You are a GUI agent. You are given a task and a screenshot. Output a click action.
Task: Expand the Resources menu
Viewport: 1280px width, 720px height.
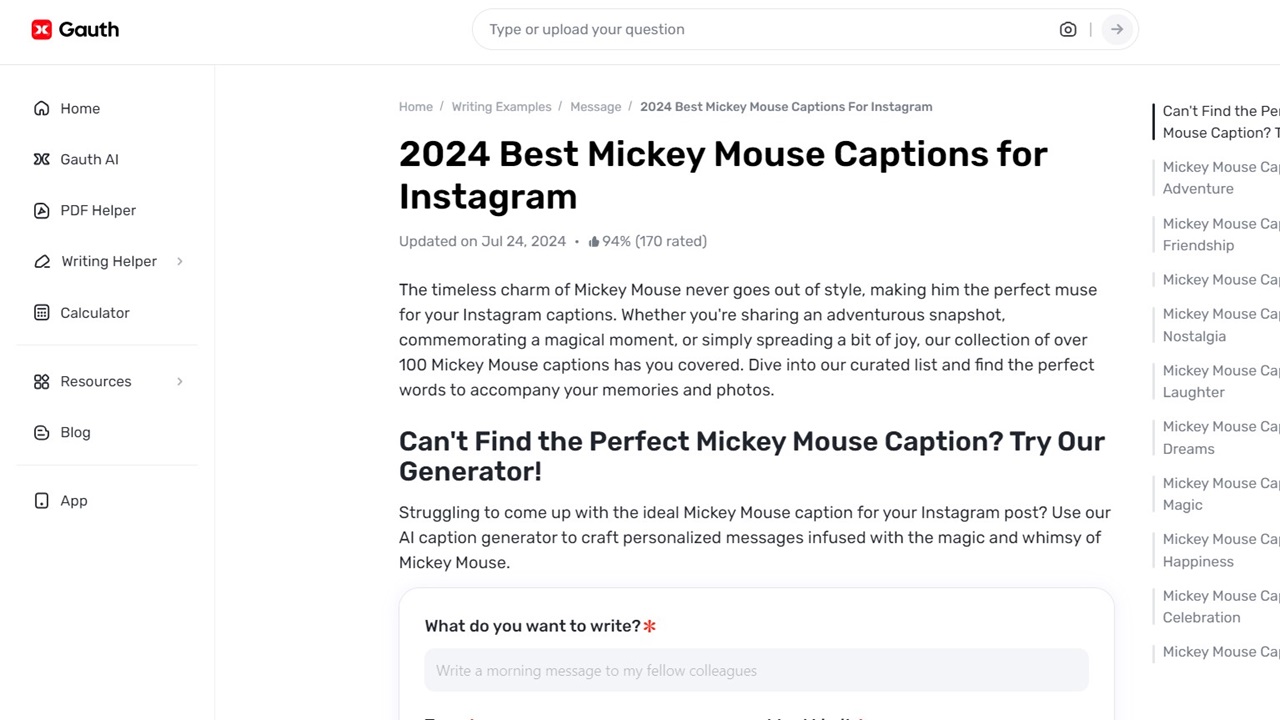[95, 381]
